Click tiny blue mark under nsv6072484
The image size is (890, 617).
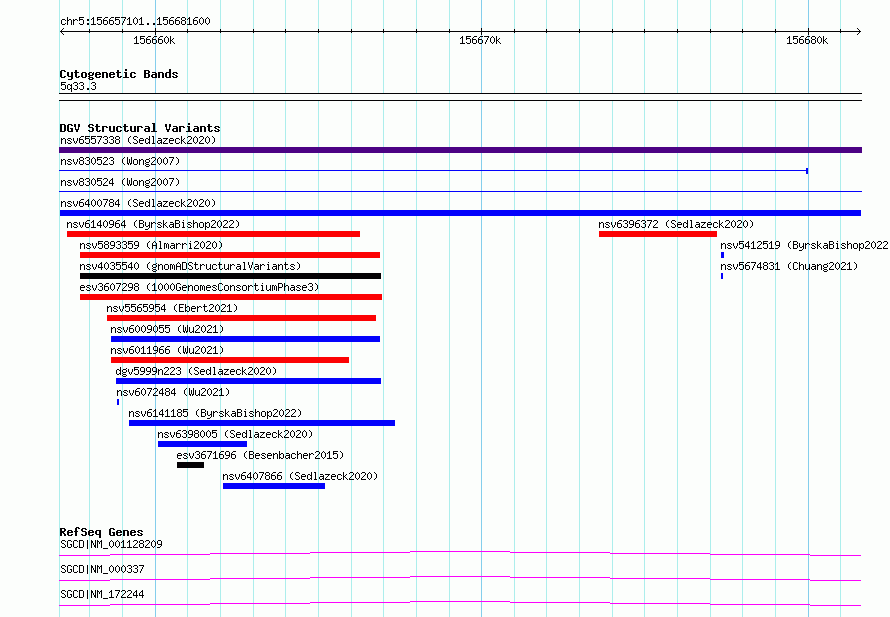point(118,402)
